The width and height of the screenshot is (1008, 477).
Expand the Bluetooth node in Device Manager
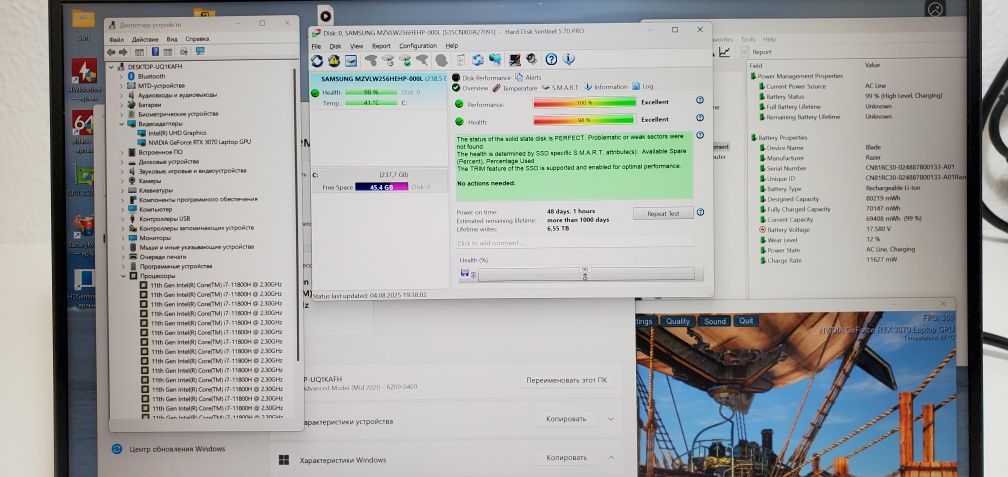click(122, 76)
